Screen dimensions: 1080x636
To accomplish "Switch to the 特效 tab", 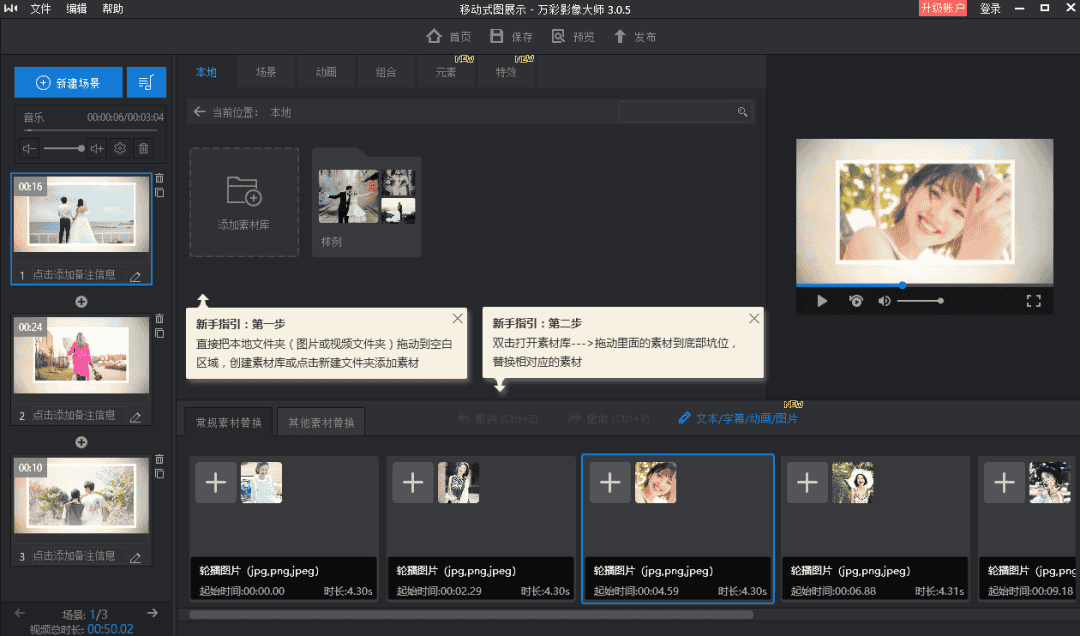I will coord(506,72).
